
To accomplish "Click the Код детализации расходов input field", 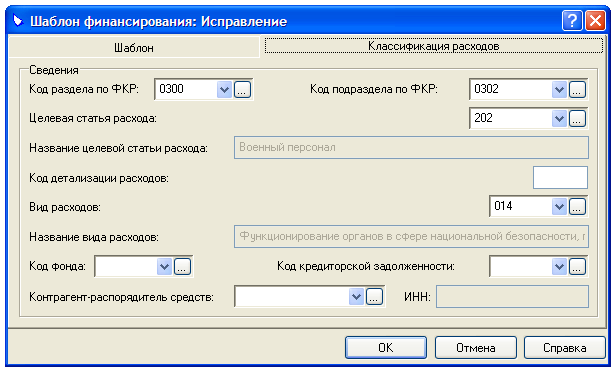I will click(560, 177).
